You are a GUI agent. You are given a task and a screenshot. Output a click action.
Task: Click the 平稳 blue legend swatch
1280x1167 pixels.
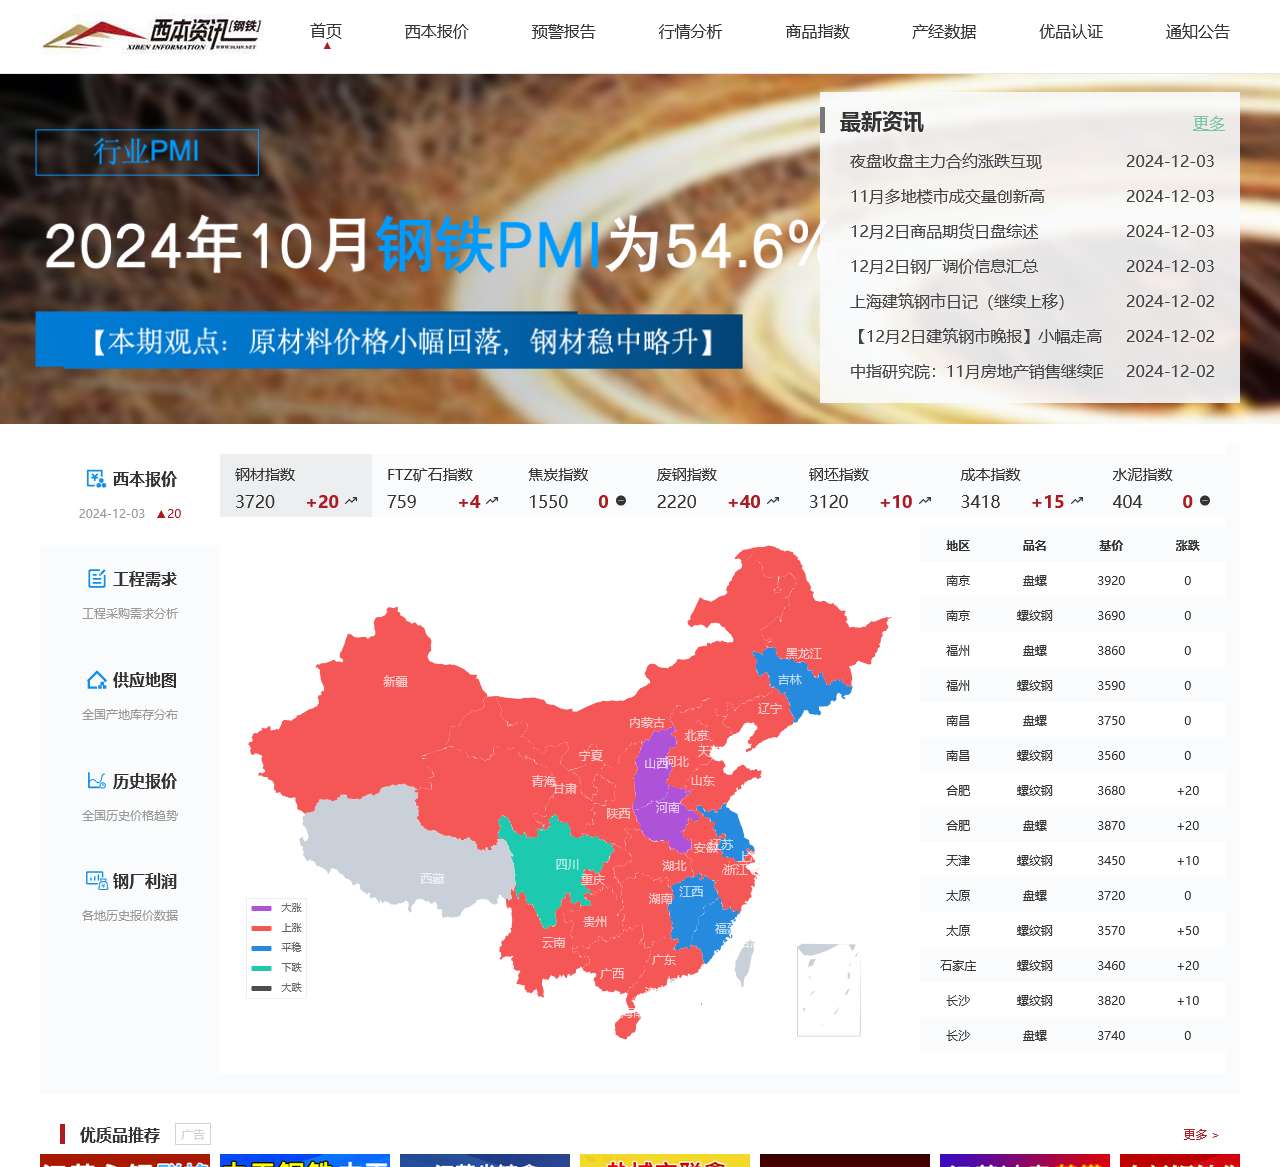[261, 948]
